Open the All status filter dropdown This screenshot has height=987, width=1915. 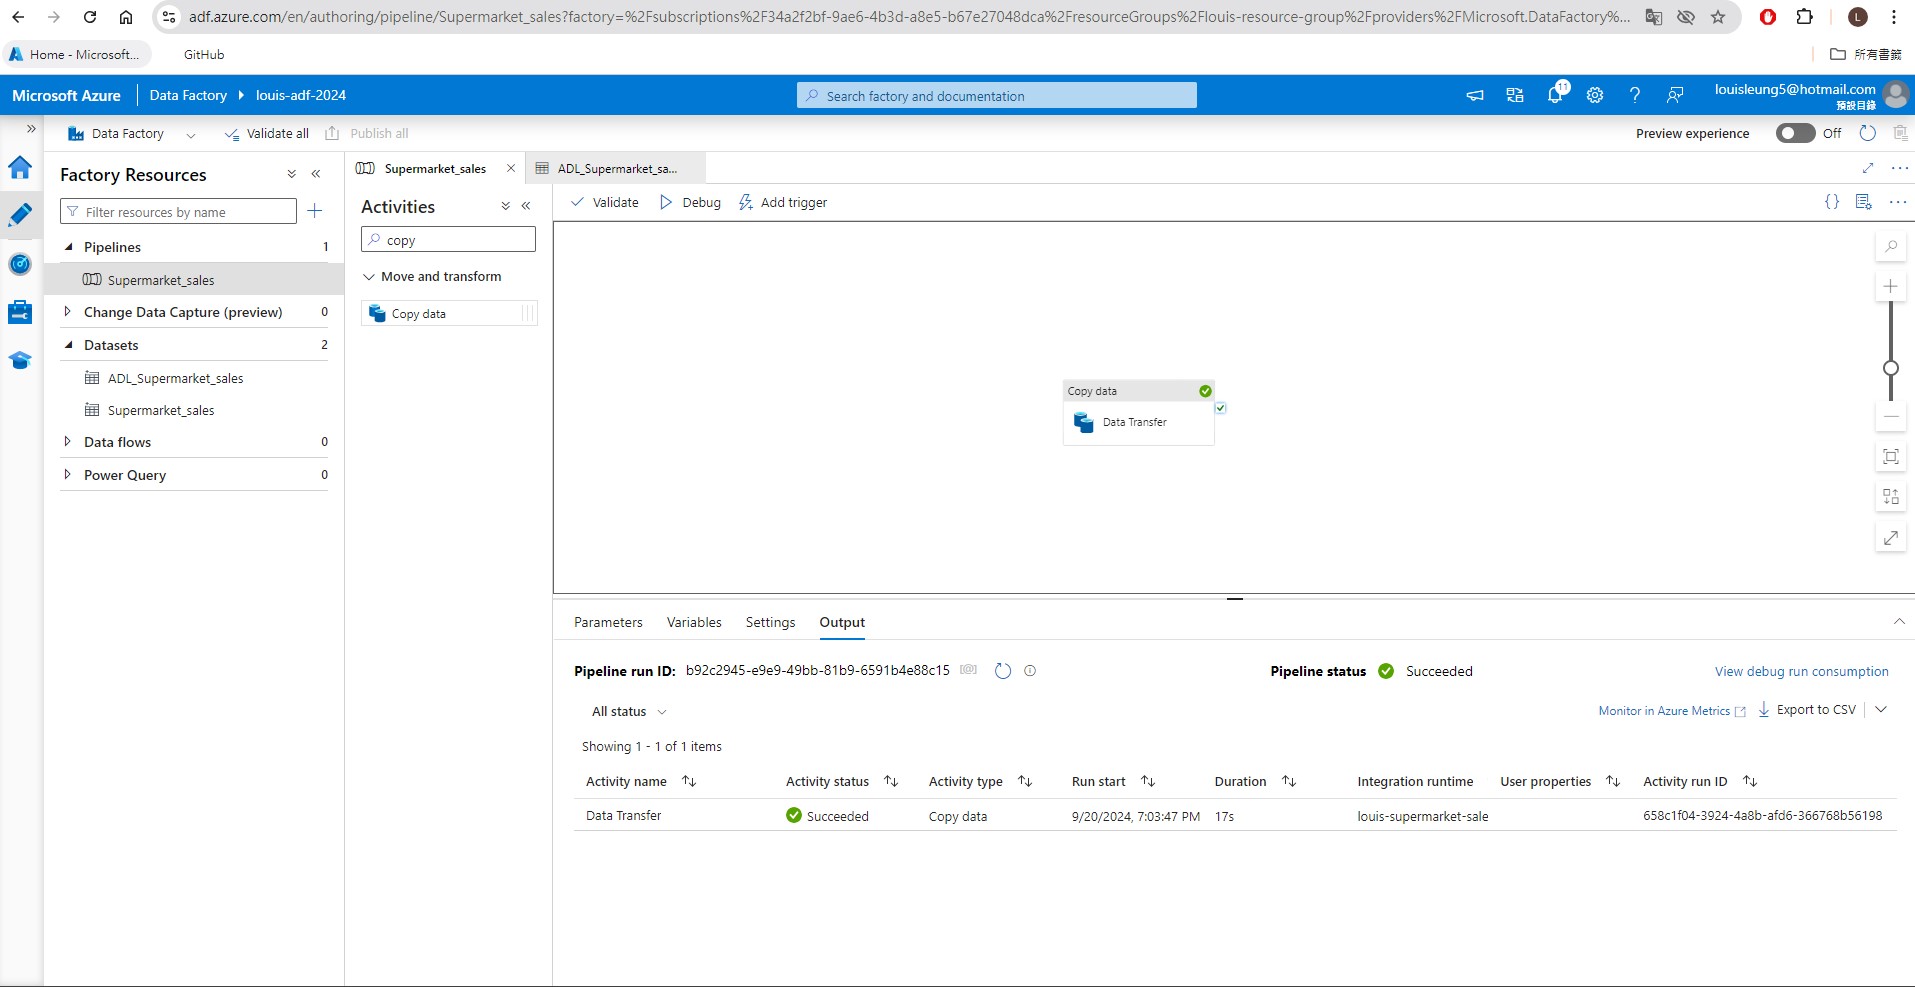[x=627, y=711]
